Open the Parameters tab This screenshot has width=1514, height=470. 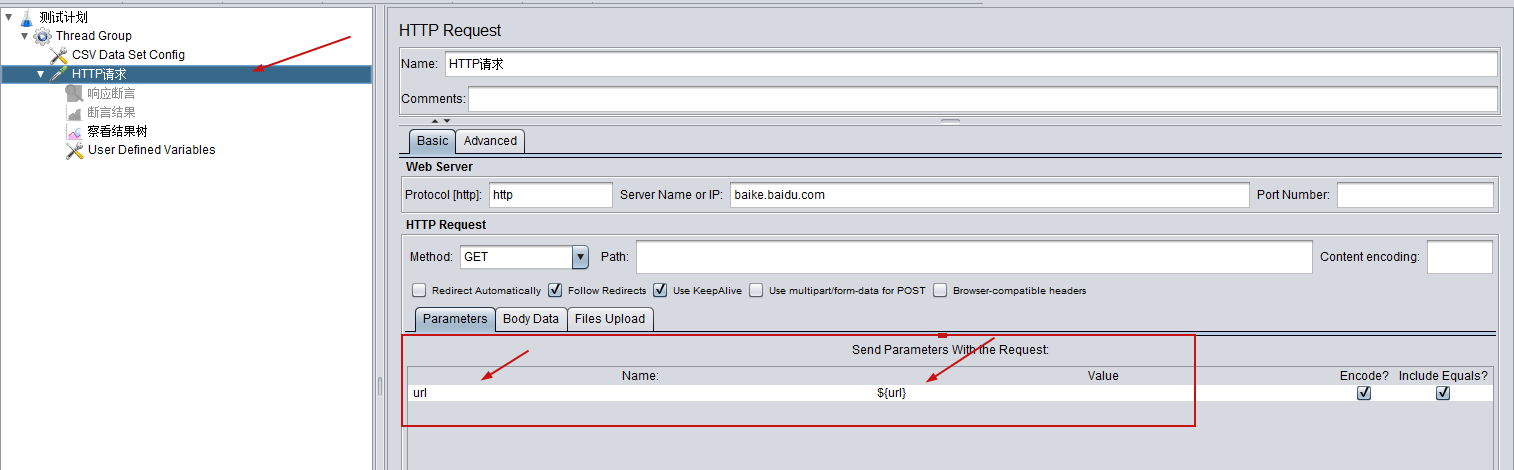pos(455,319)
